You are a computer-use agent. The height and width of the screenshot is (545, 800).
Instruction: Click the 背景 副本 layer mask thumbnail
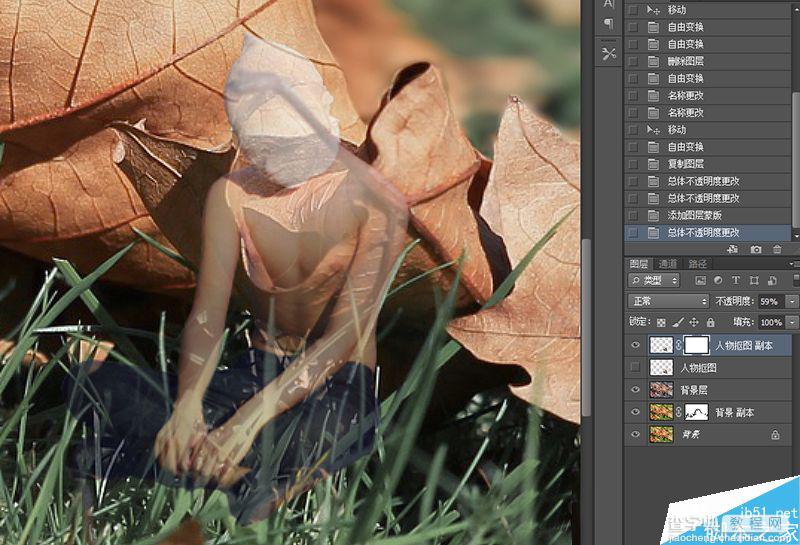click(x=696, y=412)
